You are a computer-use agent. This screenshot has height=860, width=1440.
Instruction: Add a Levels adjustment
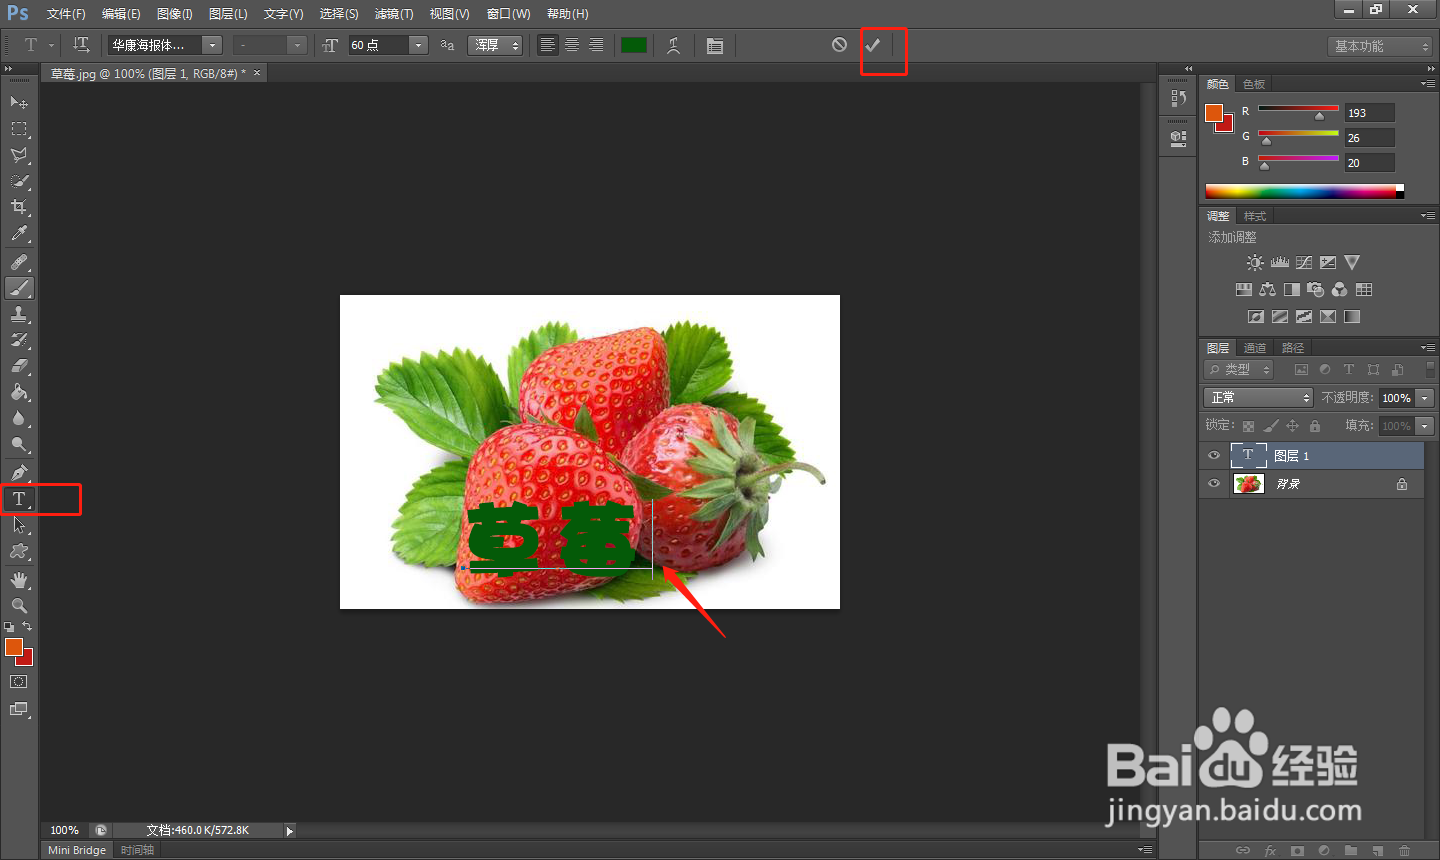1280,262
